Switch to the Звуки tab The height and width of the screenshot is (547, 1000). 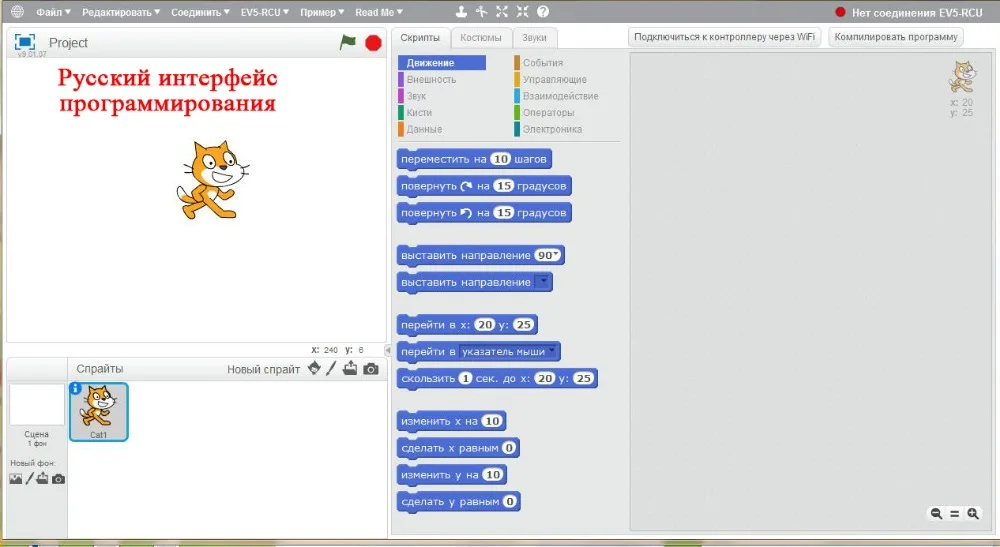click(534, 38)
